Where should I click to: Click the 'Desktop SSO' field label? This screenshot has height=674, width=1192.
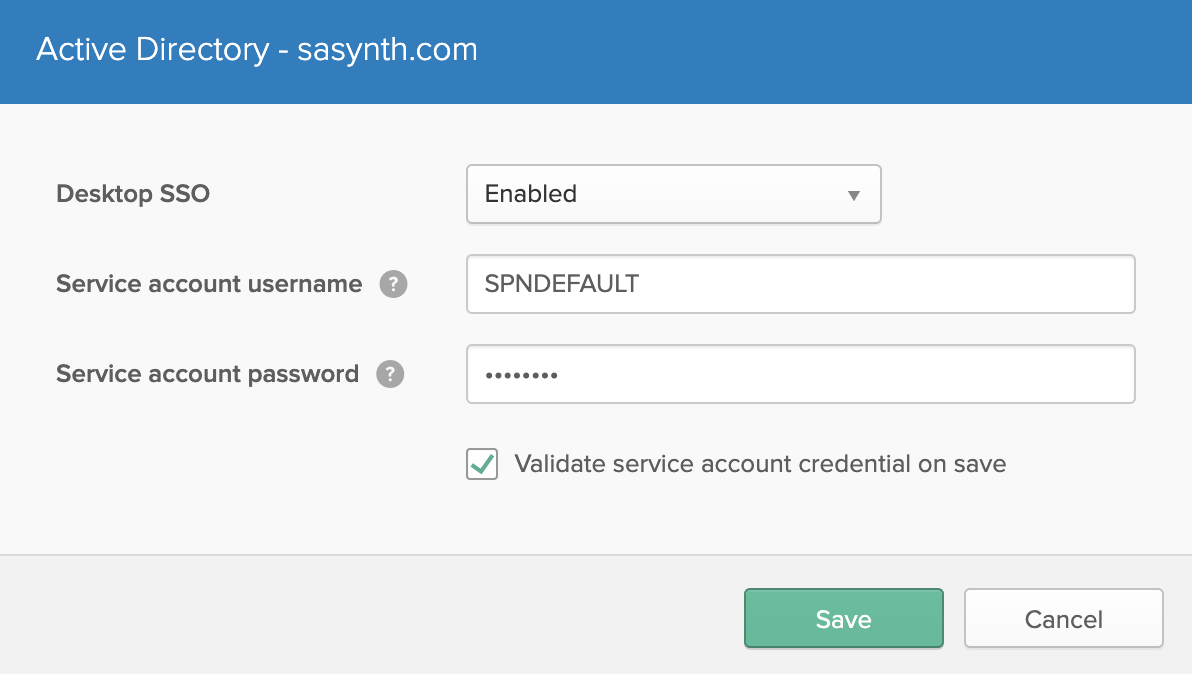click(x=133, y=194)
